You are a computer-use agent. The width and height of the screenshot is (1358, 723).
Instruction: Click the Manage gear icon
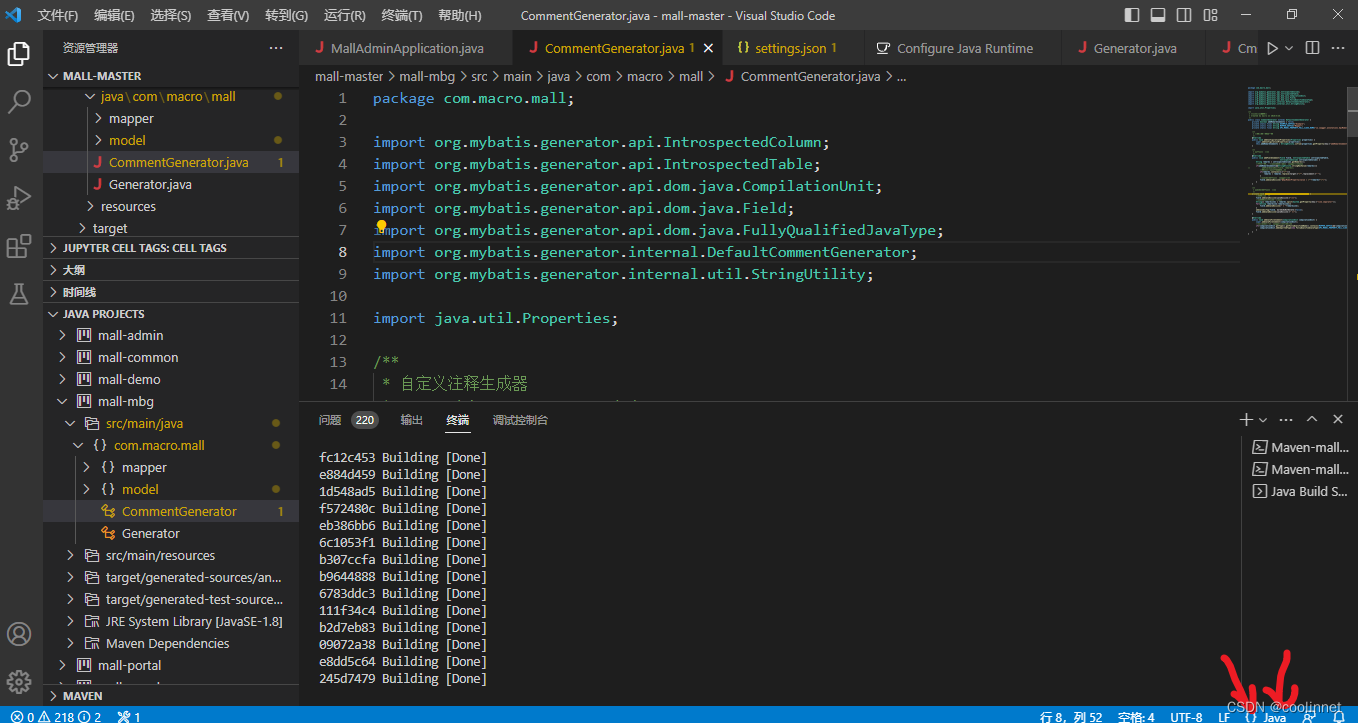coord(20,681)
